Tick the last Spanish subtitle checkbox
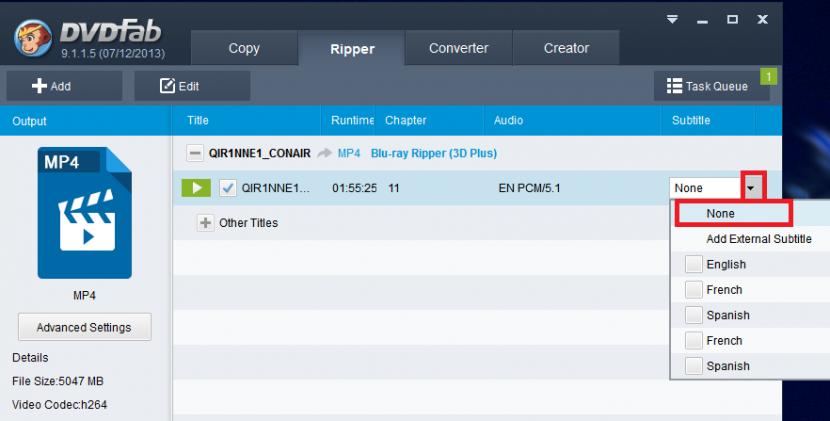The height and width of the screenshot is (421, 830). 693,366
